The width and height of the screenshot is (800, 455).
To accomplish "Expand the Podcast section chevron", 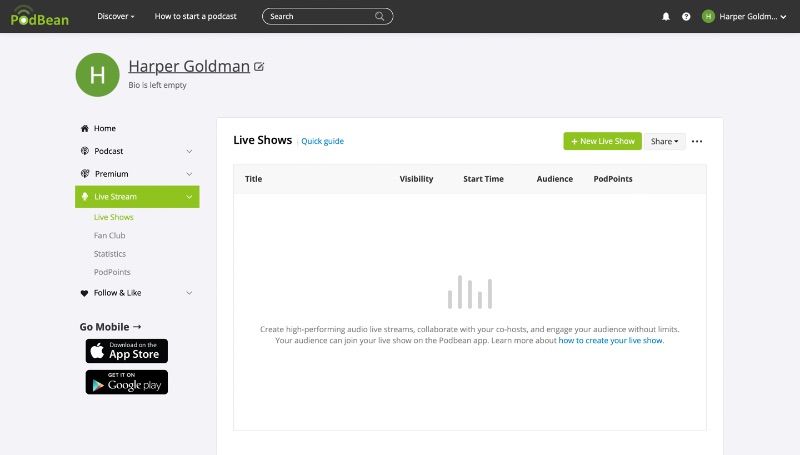I will point(189,151).
